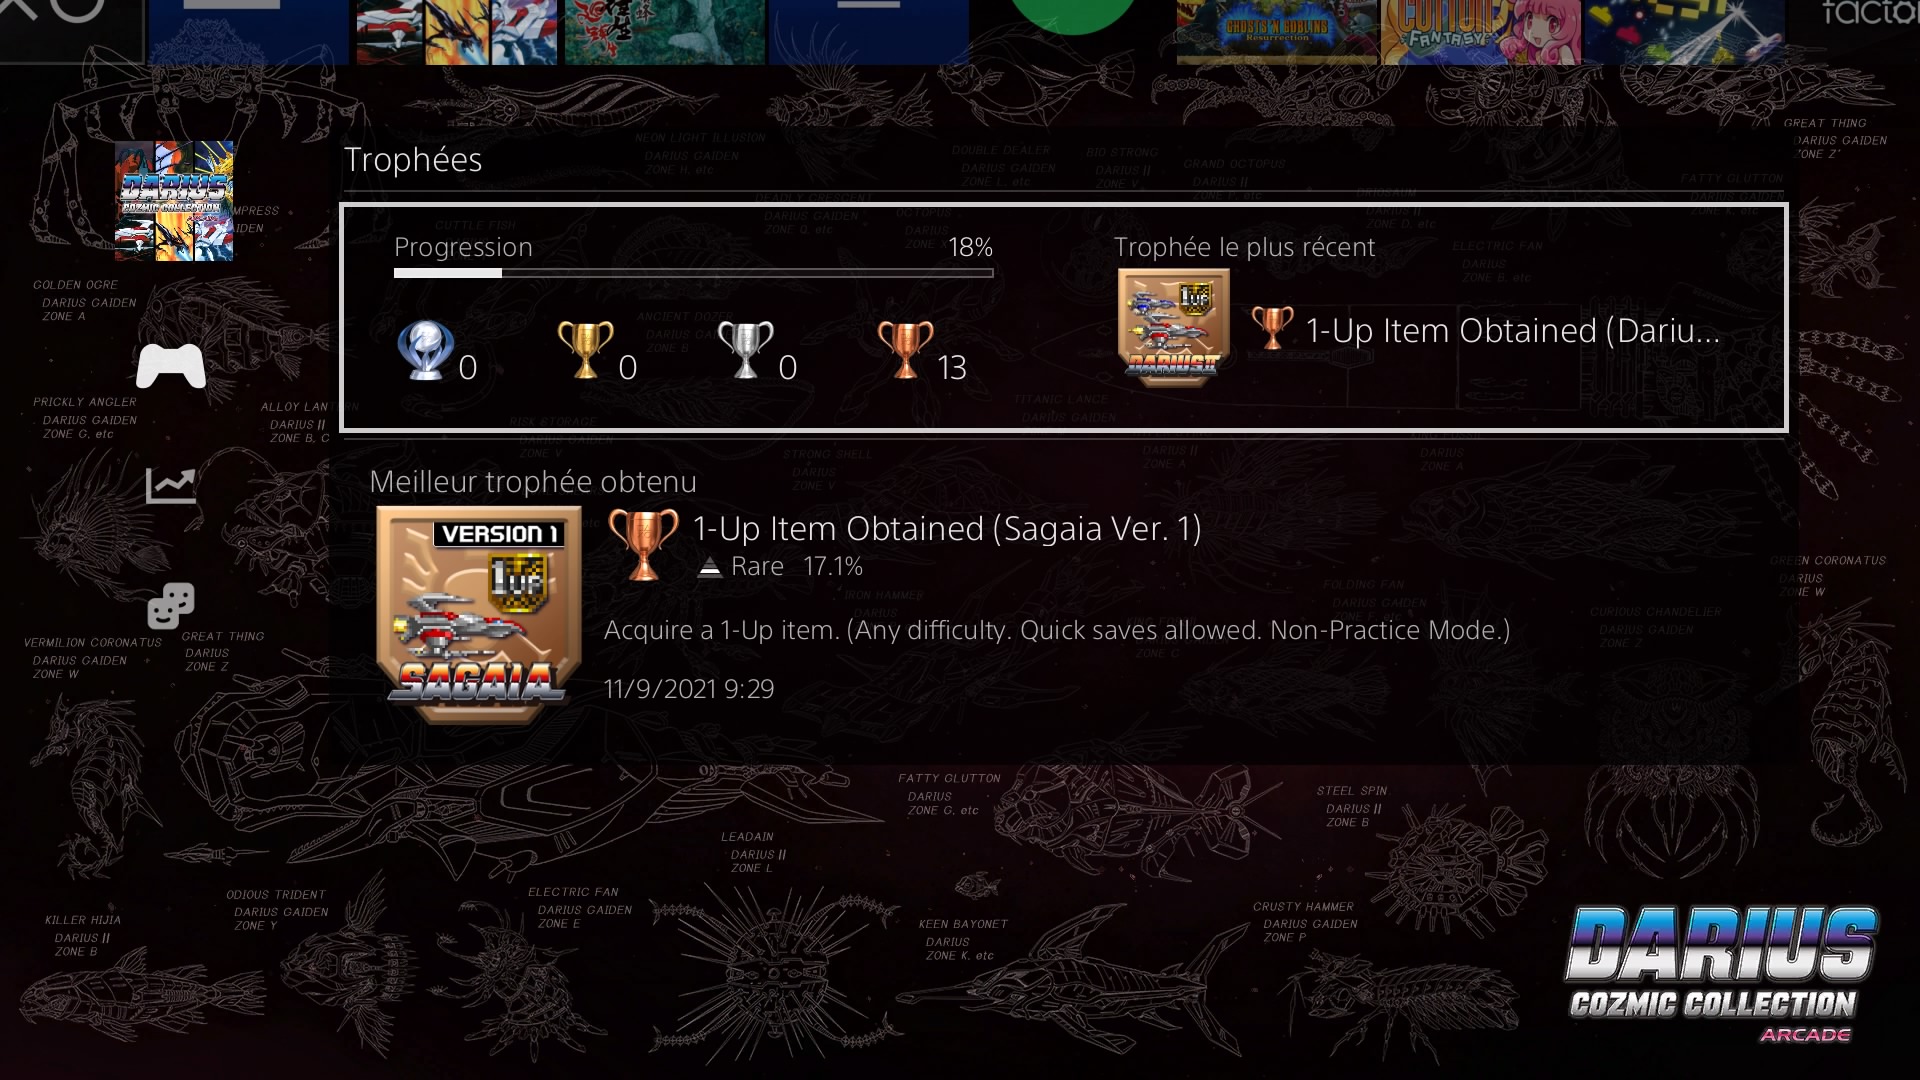Open latest 1-Up Item Obtained (Dariu... trophy
The width and height of the screenshot is (1920, 1080).
pos(1513,330)
